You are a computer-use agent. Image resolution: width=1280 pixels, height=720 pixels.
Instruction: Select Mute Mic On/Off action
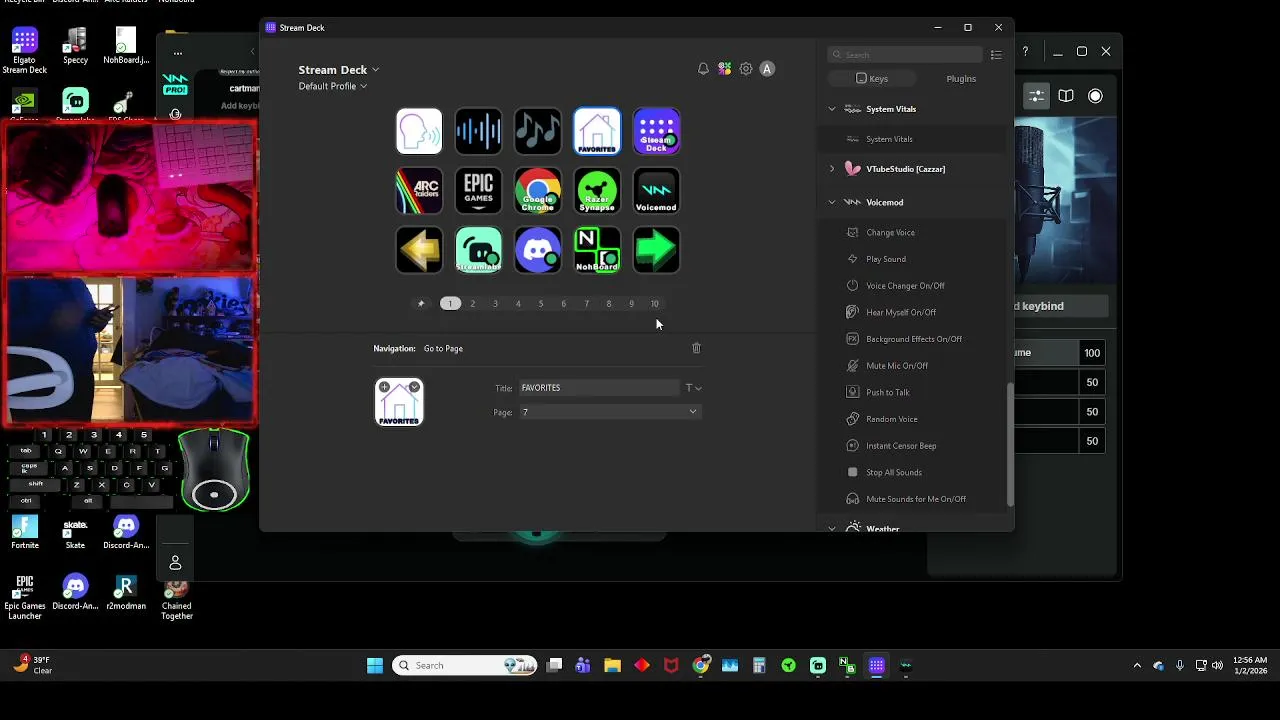[912, 366]
